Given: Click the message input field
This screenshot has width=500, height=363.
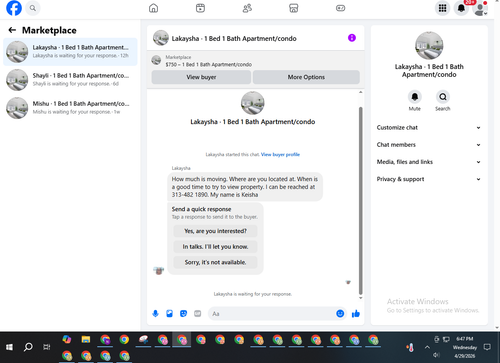Looking at the screenshot, I should (x=272, y=314).
